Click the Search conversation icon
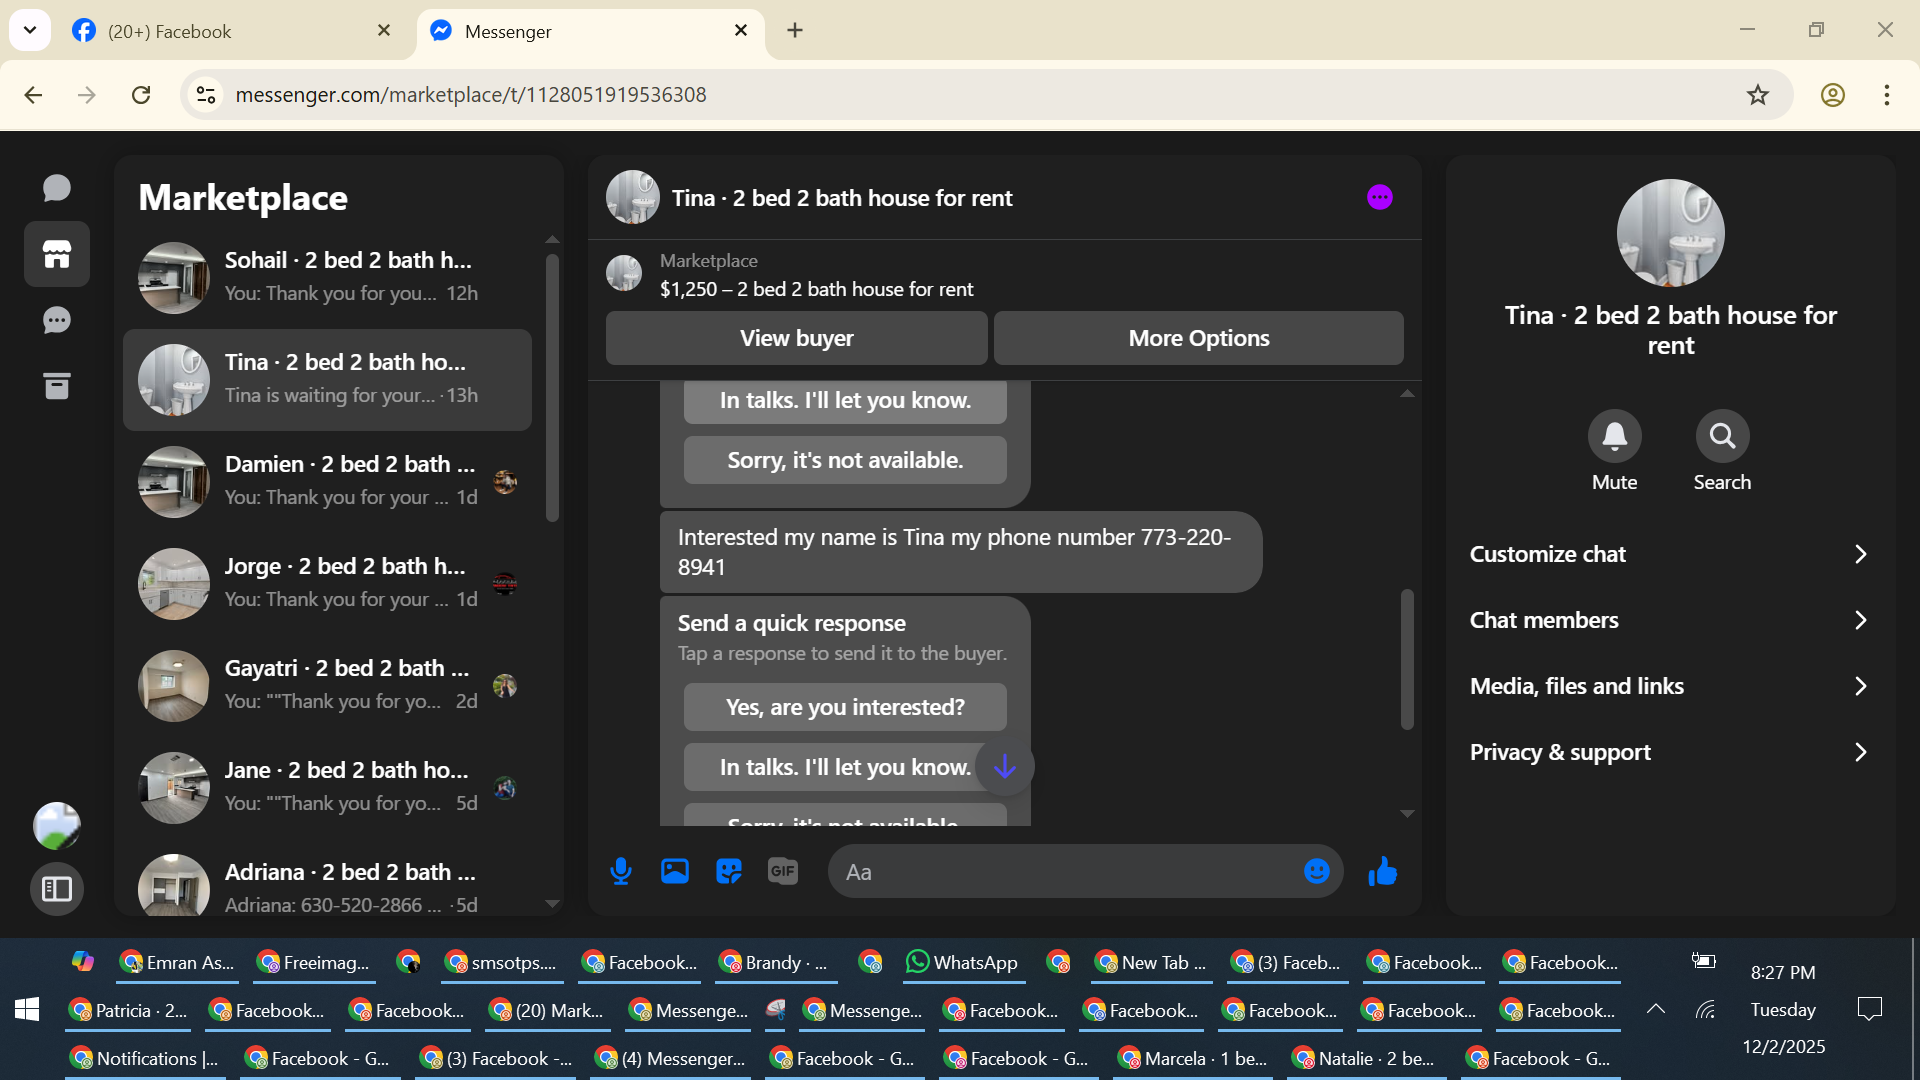 pyautogui.click(x=1722, y=436)
